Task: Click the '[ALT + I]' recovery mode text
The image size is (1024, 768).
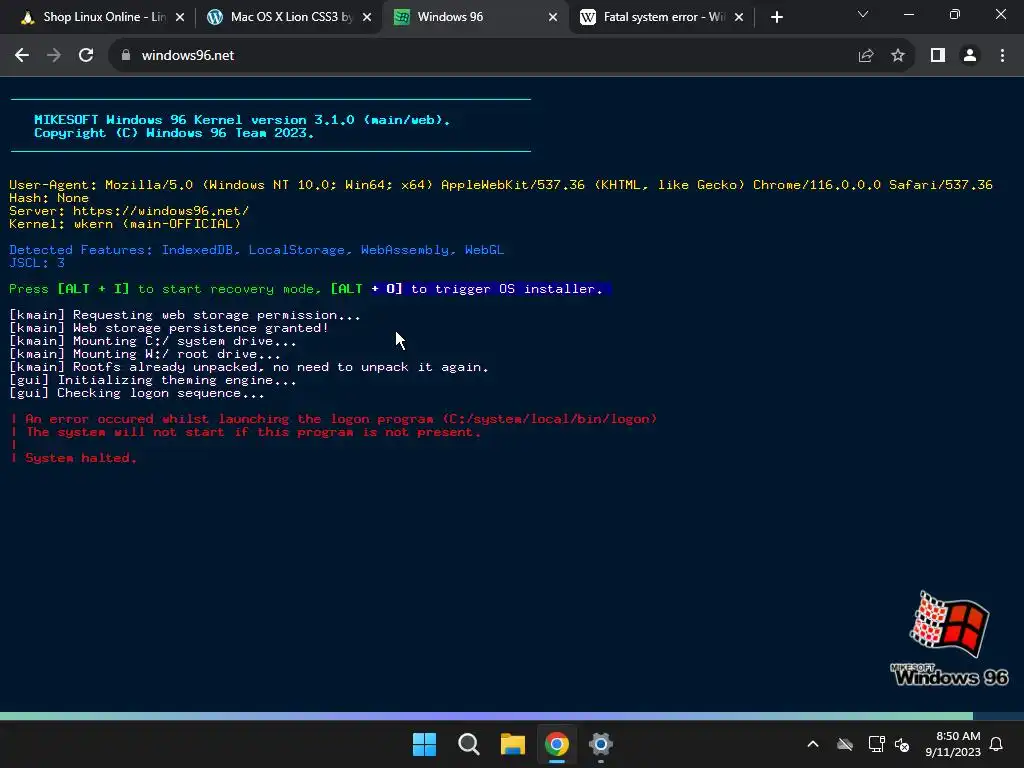Action: [93, 289]
